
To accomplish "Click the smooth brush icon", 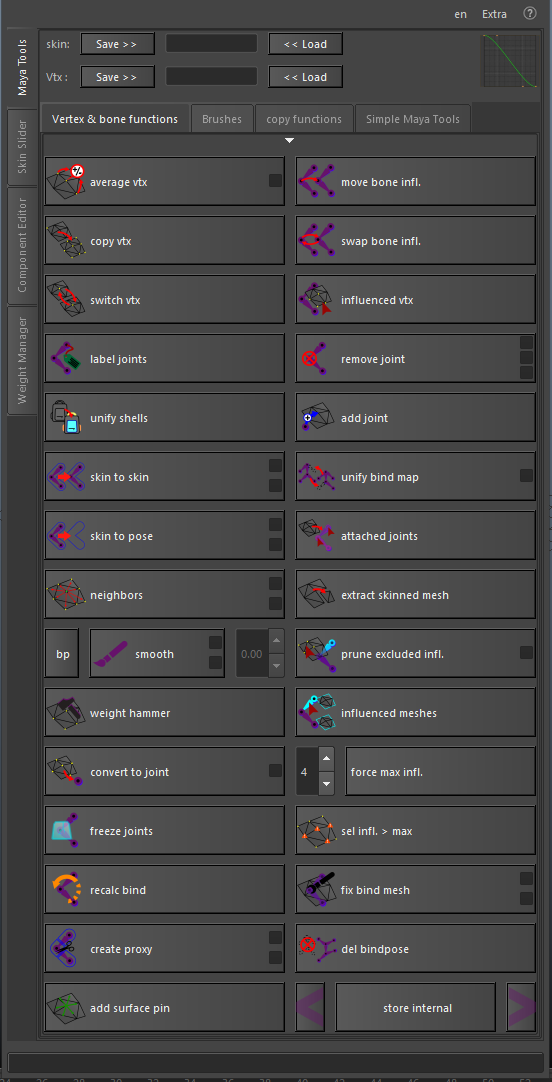I will (x=110, y=653).
